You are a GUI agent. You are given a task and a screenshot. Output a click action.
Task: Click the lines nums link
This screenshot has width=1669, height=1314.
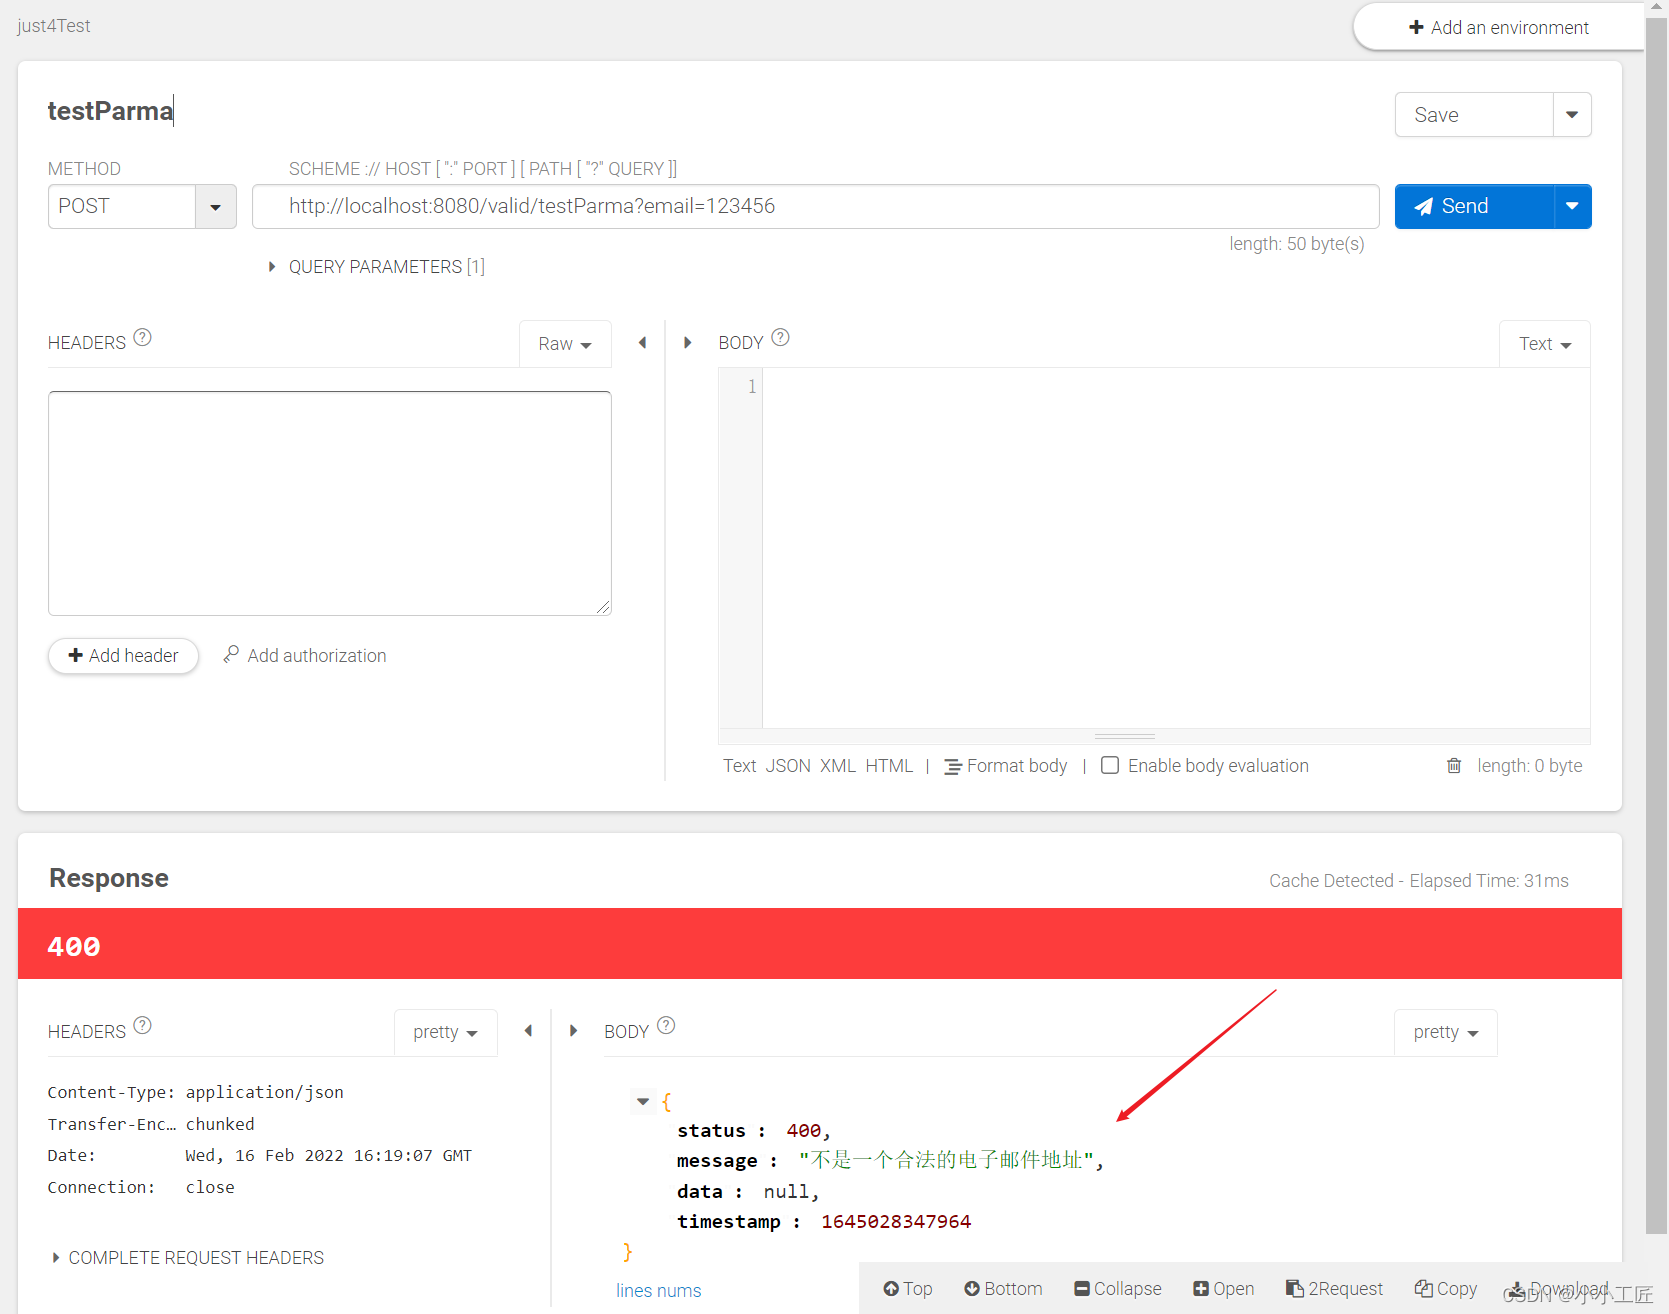[658, 1290]
